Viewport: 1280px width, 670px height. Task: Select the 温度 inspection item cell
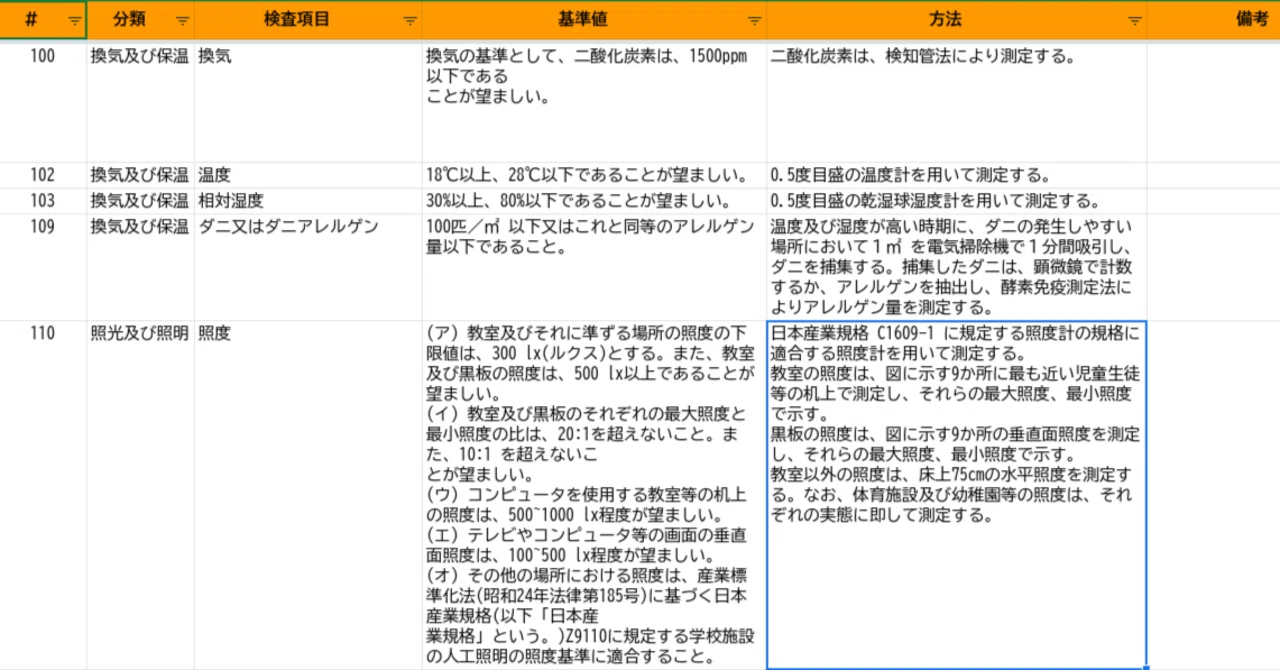(x=308, y=175)
